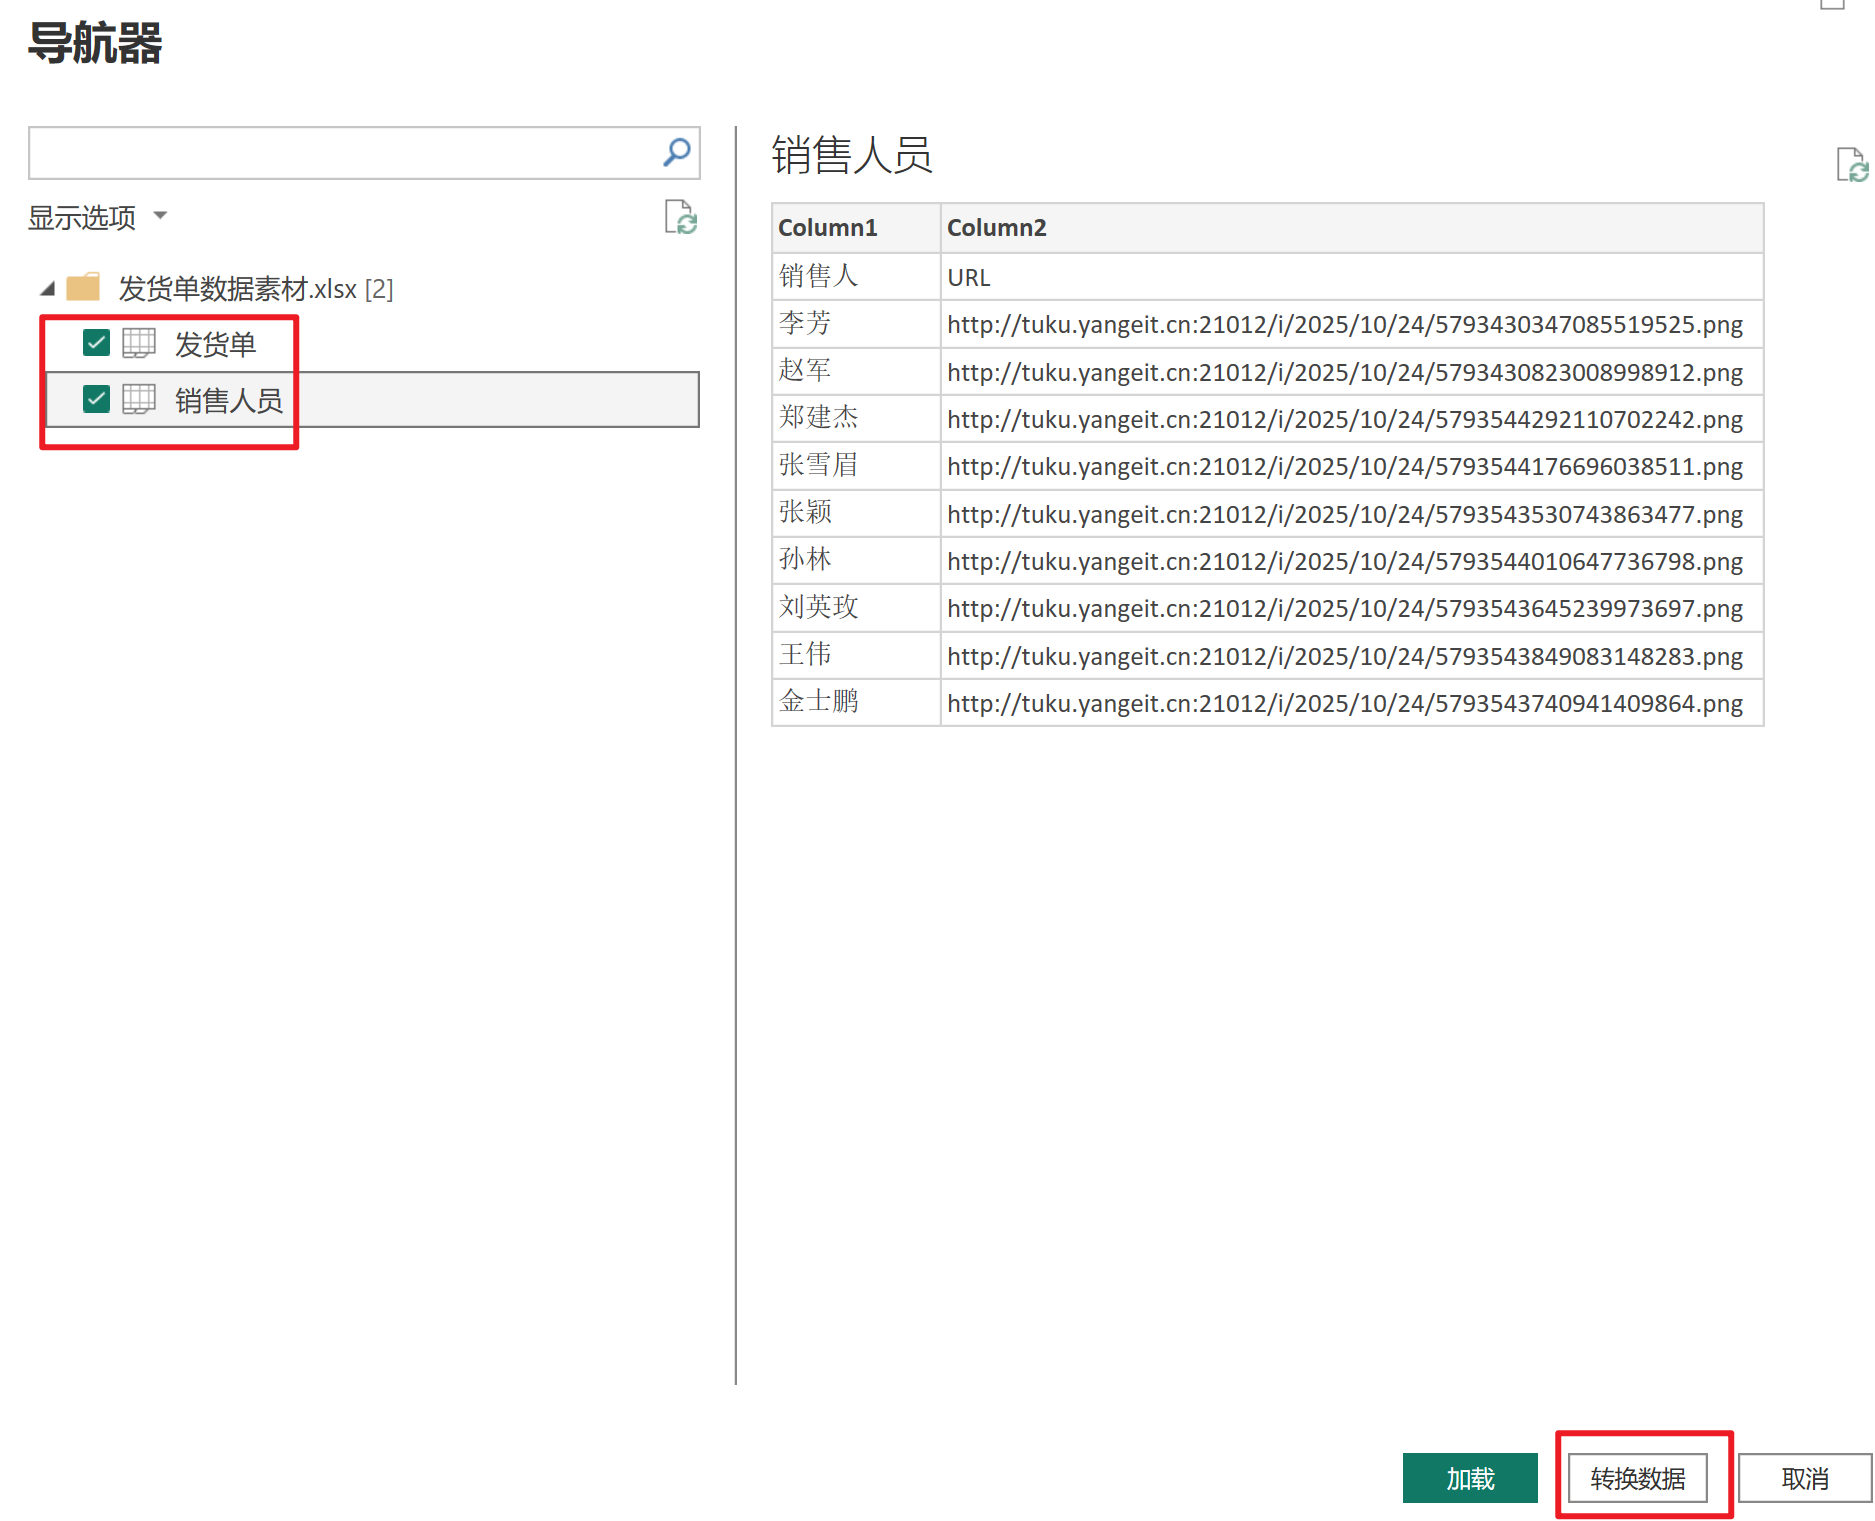Viewport: 1875px width, 1521px height.
Task: Open the 显示选项 dropdown
Action: [97, 217]
